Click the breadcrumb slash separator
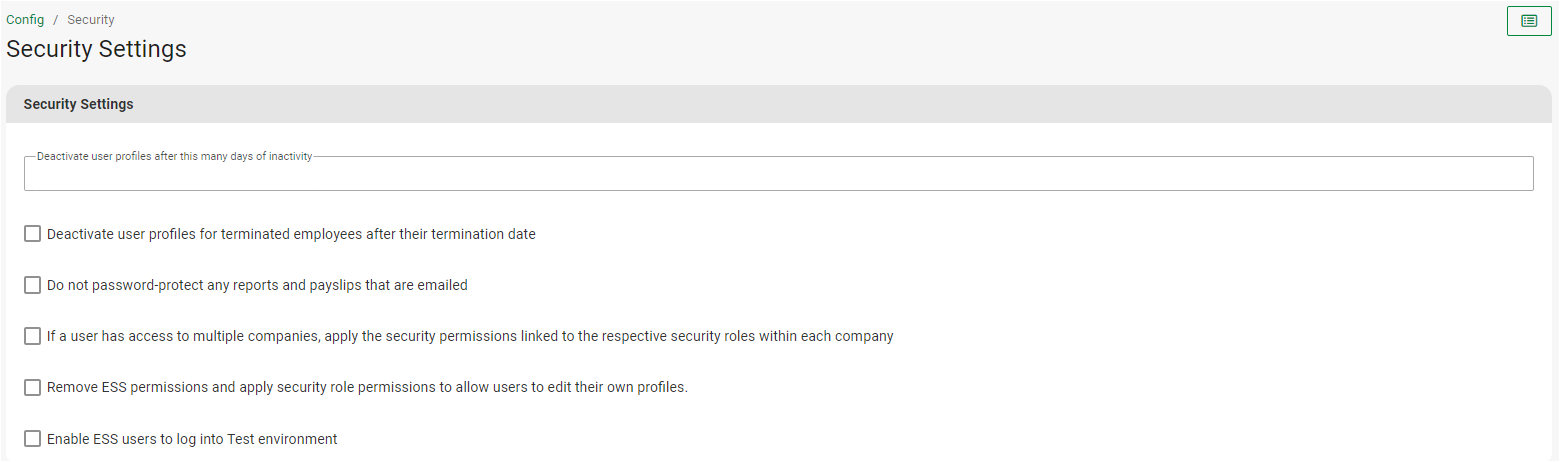The image size is (1560, 462). click(56, 20)
